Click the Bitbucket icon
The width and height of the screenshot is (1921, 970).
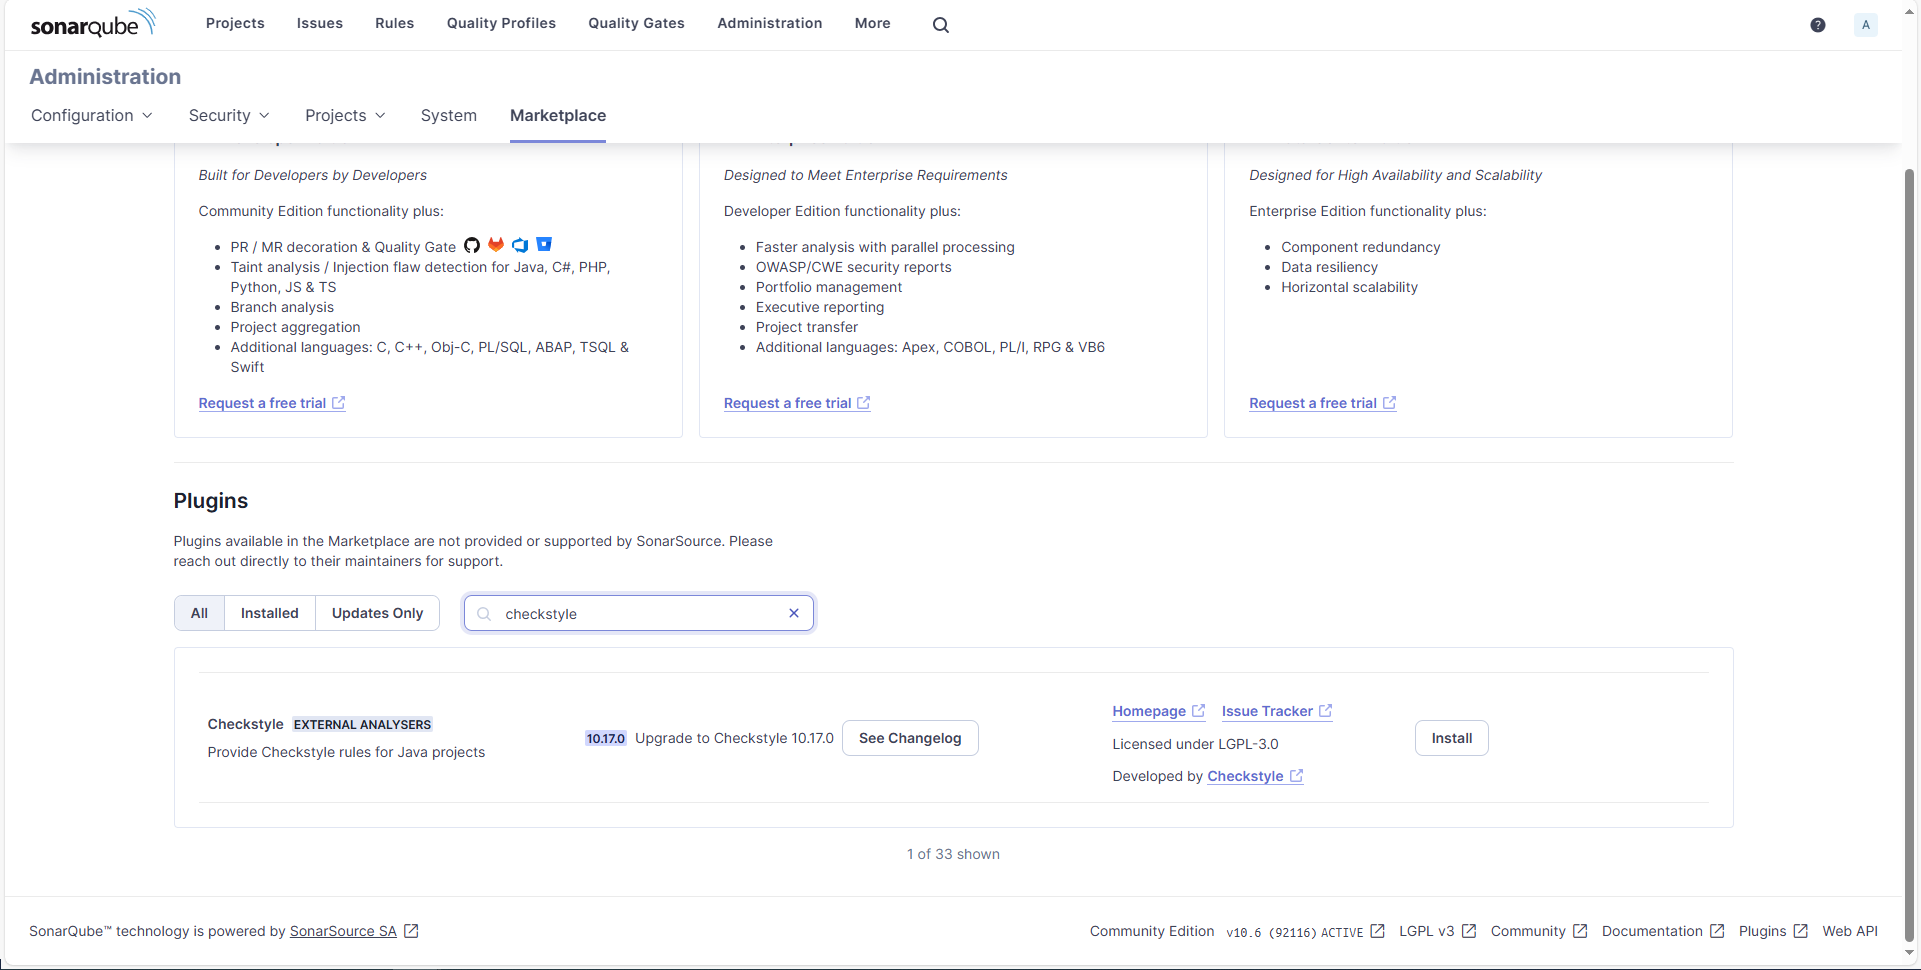[544, 245]
